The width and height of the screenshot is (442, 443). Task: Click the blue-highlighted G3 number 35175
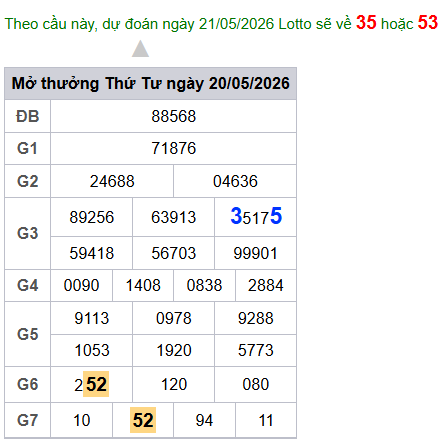256,216
